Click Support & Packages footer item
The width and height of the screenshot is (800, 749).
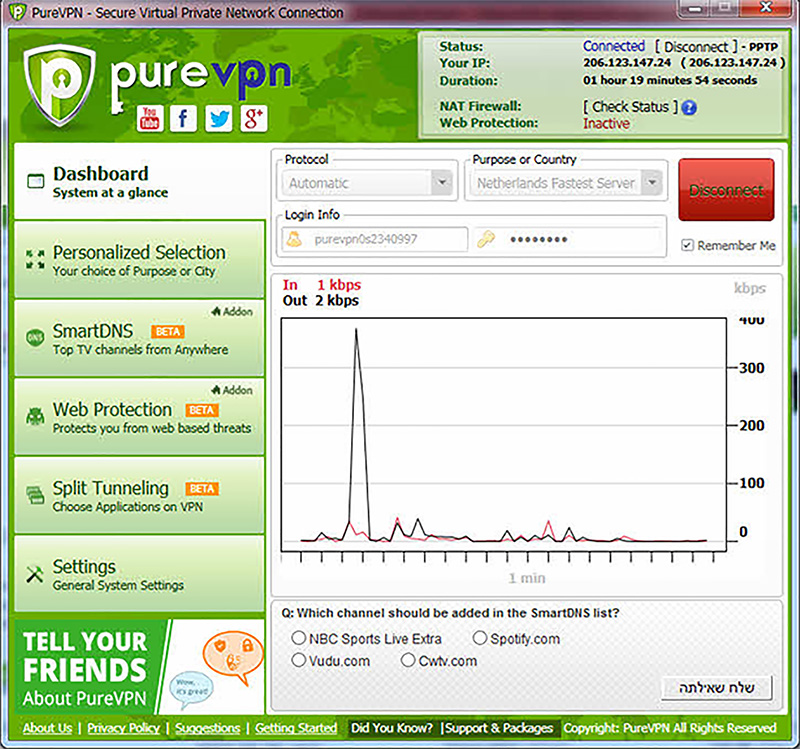497,728
